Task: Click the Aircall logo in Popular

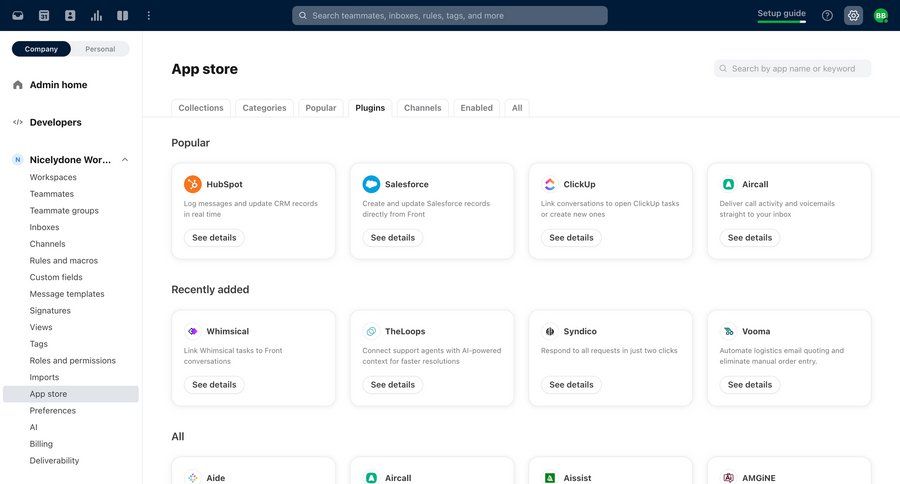Action: point(728,184)
